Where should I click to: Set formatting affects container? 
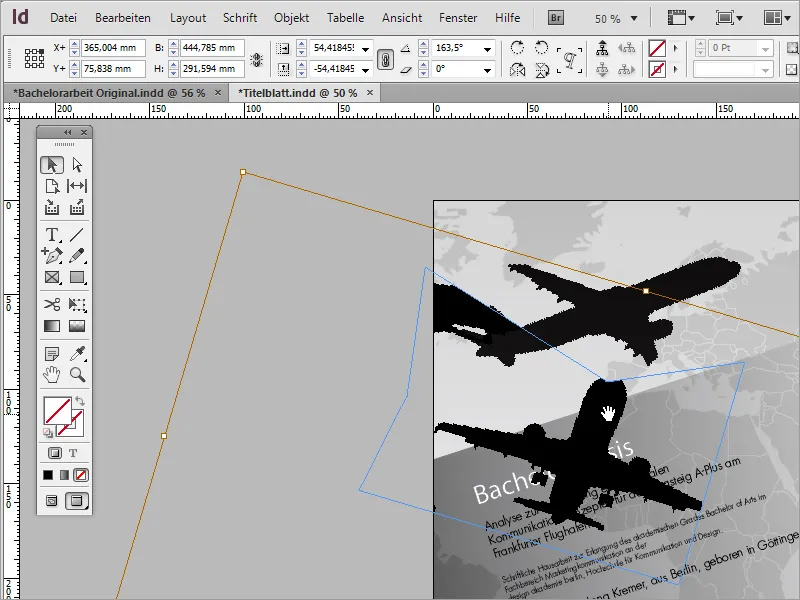point(55,453)
